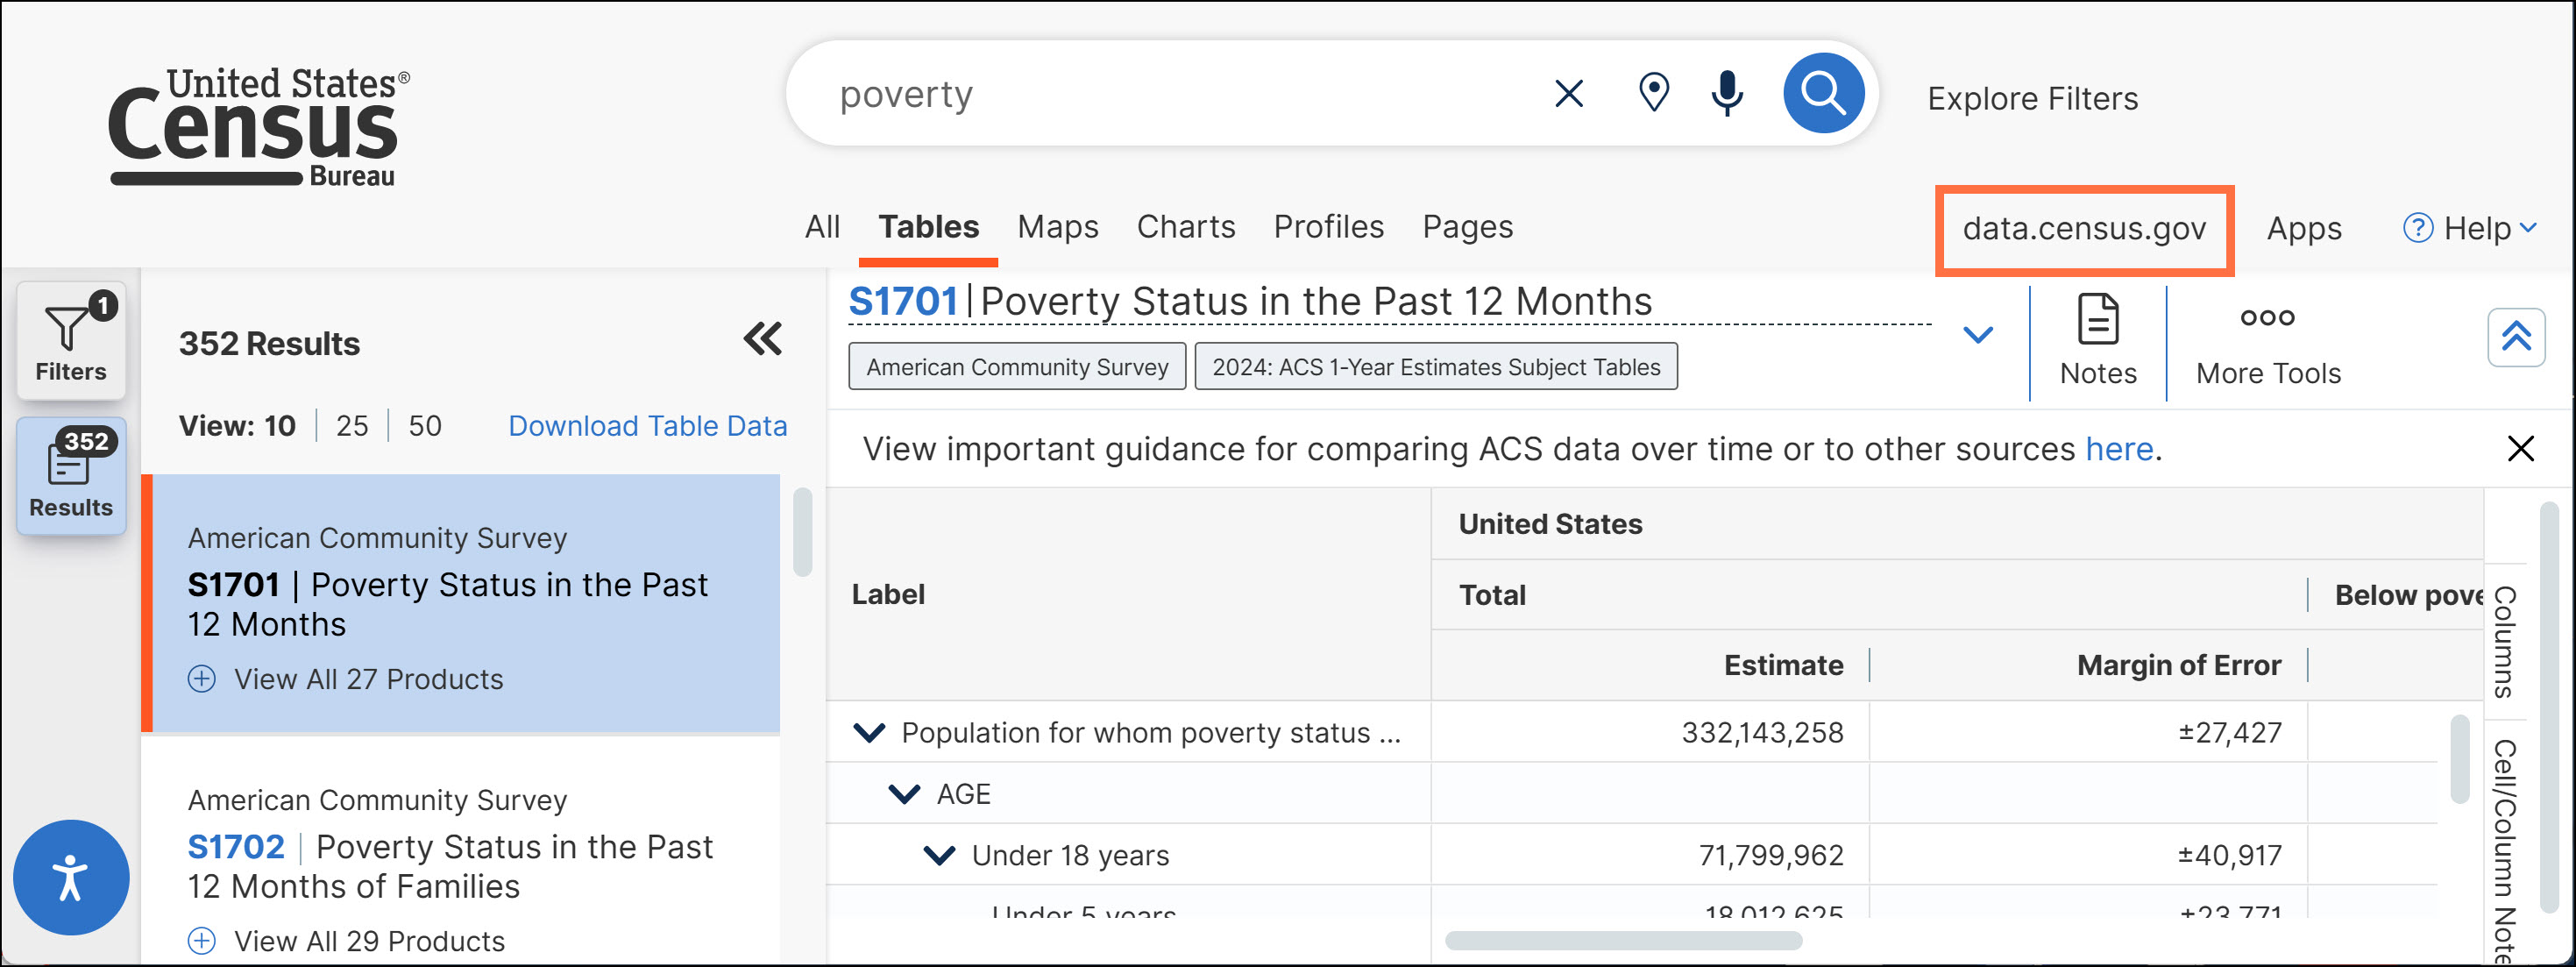Switch to the Maps tab
The image size is (2576, 967).
(1057, 227)
